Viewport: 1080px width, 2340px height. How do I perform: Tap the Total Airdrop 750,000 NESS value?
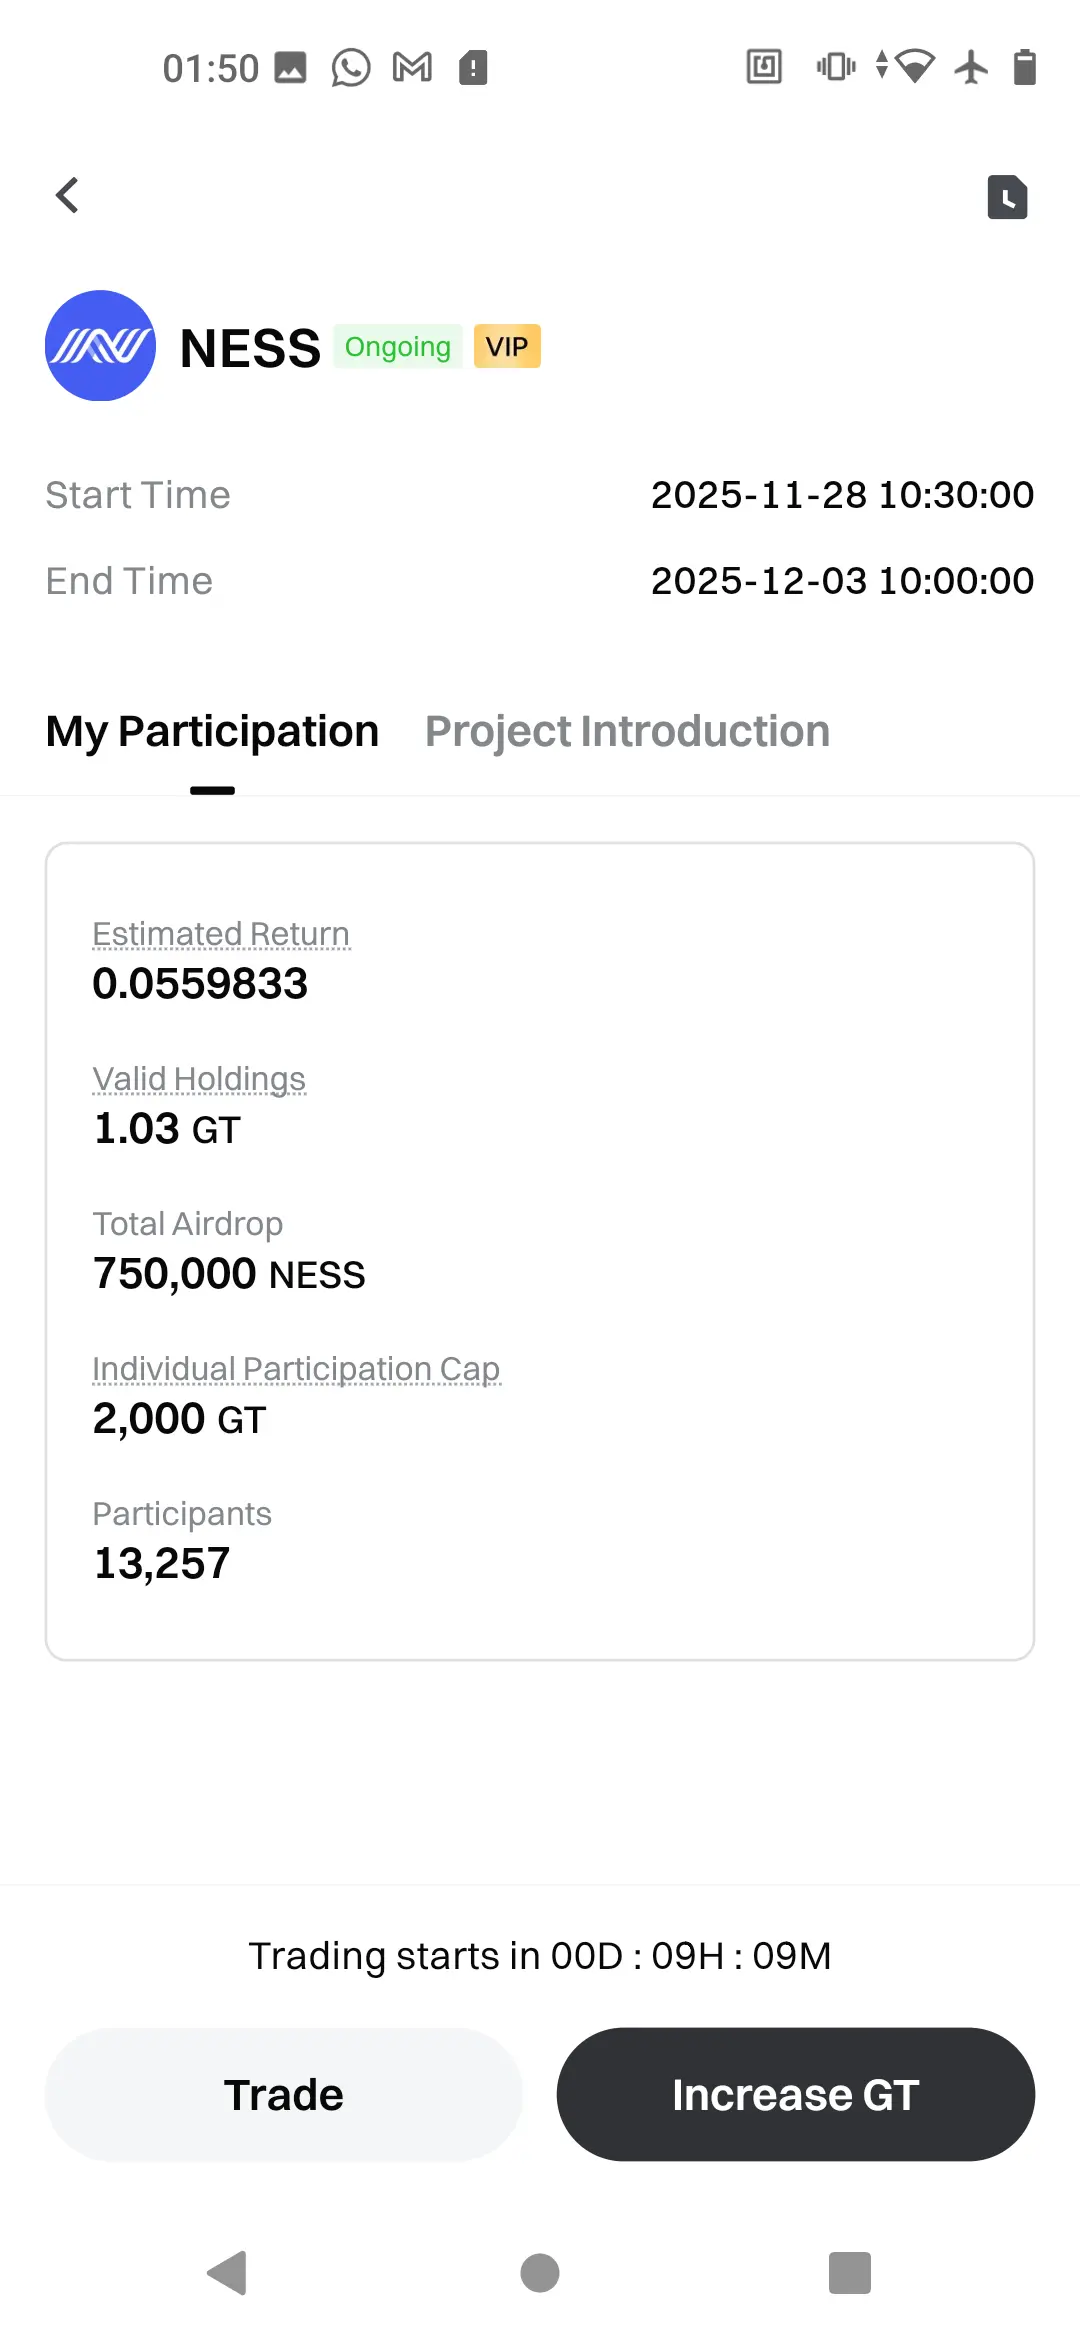tap(229, 1274)
